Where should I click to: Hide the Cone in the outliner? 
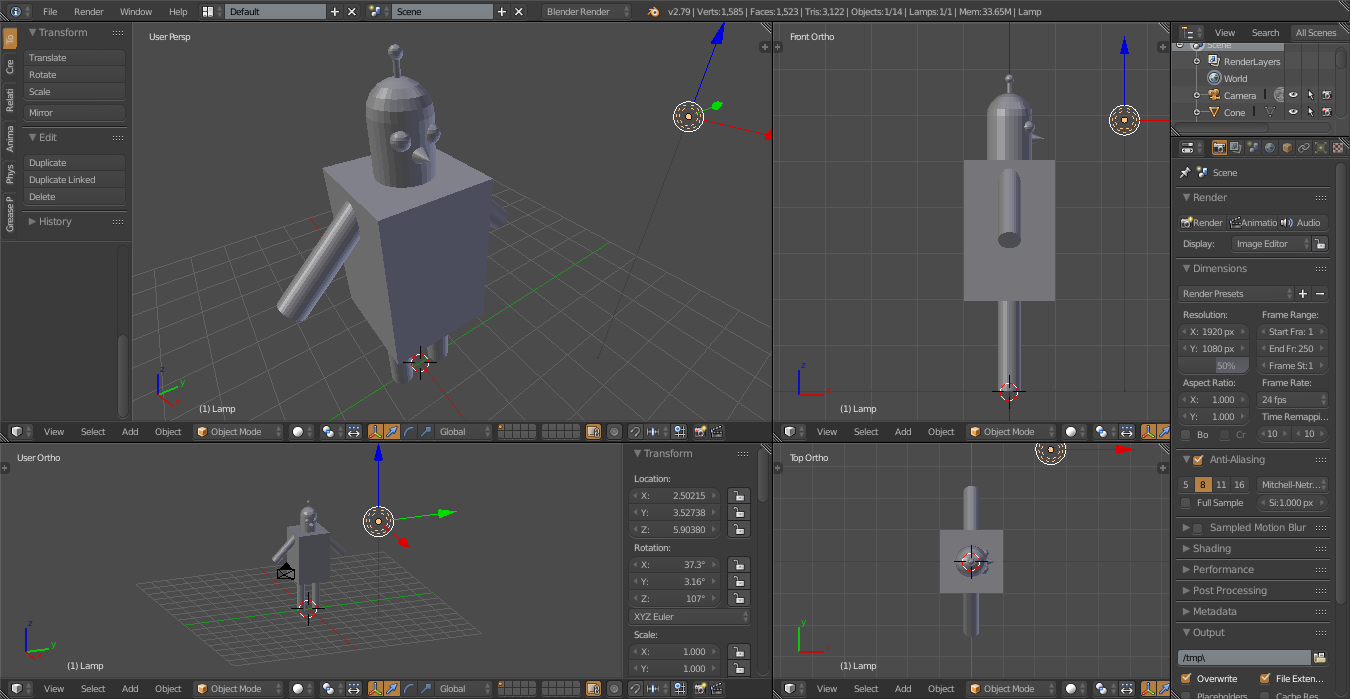(x=1293, y=111)
